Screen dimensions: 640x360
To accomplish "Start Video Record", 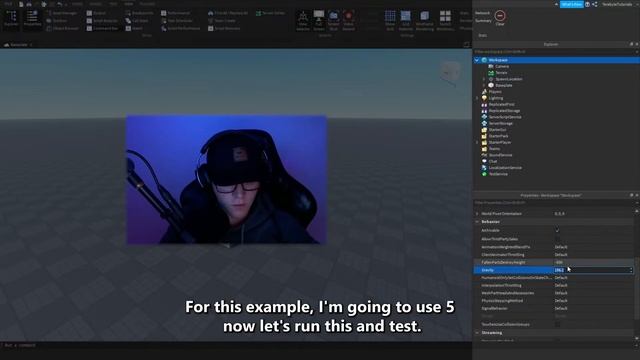I will 349,20.
